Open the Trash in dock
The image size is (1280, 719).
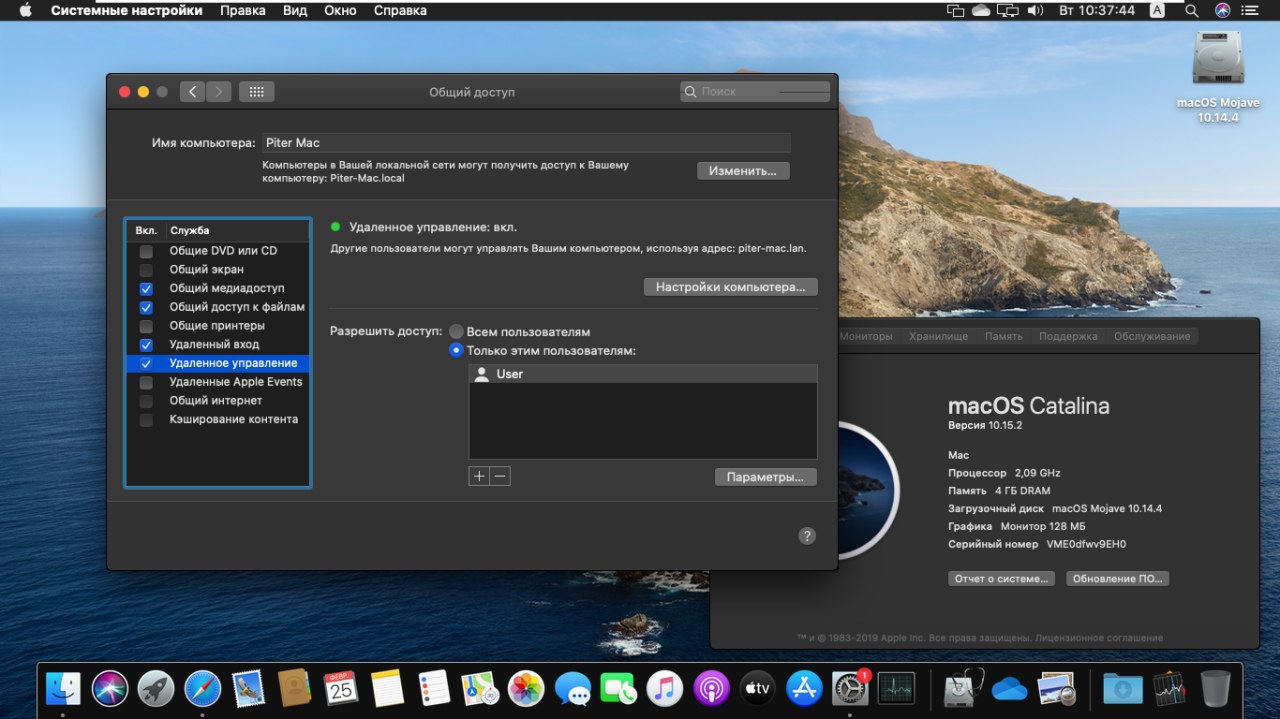[x=1216, y=688]
